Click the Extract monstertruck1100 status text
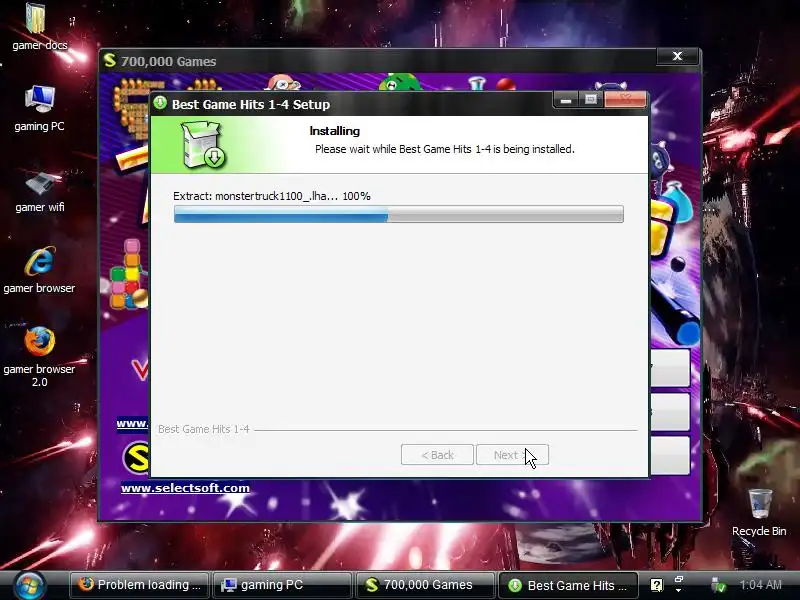800x600 pixels. (271, 196)
